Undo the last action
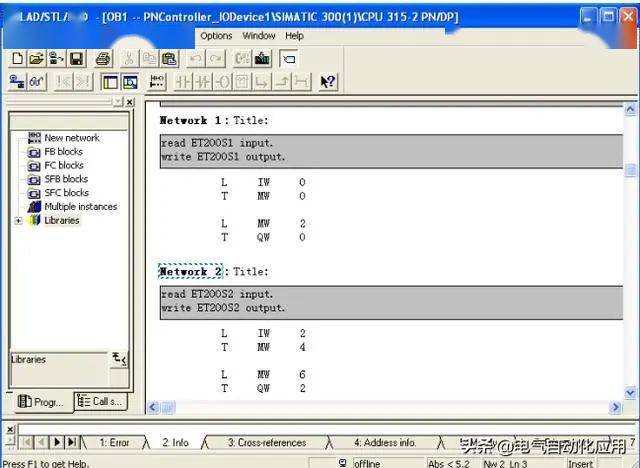The height and width of the screenshot is (468, 640). tap(196, 59)
